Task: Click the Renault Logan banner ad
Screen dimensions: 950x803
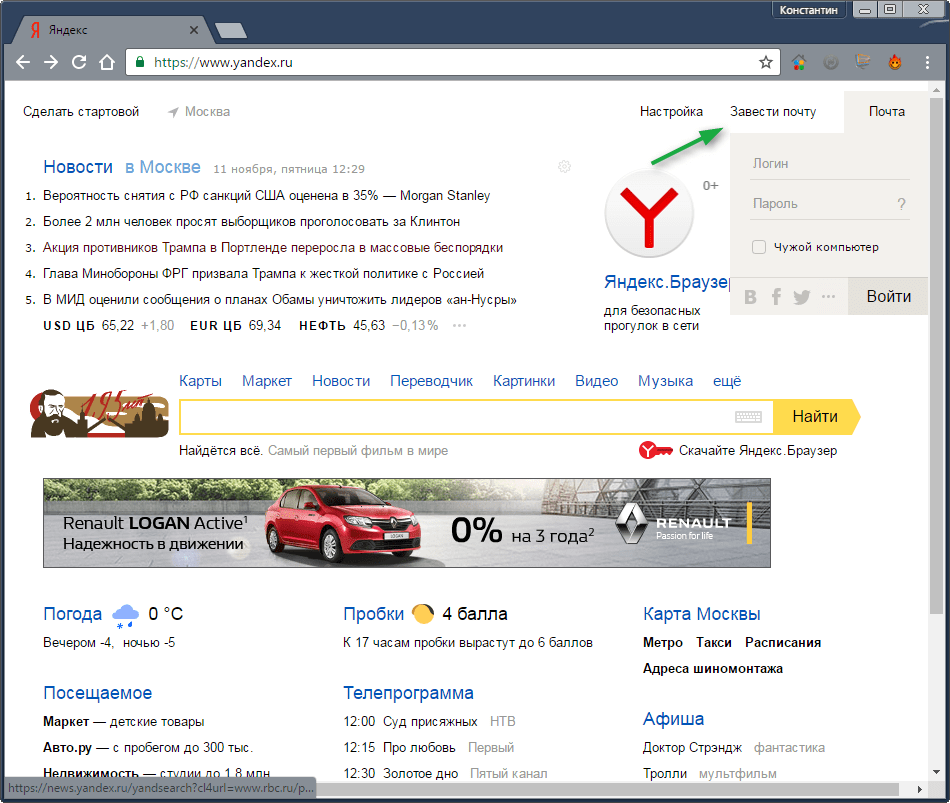Action: click(x=407, y=523)
